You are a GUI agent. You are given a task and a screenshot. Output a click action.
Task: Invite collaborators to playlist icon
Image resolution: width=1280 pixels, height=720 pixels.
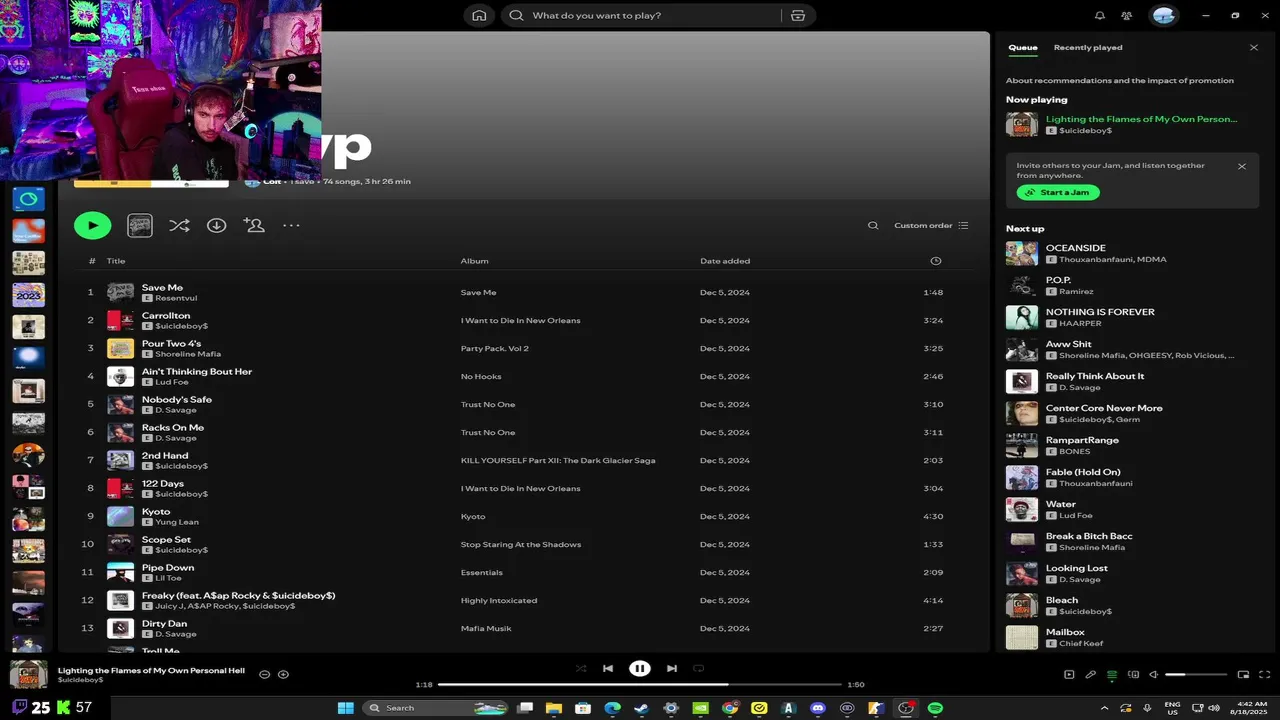tap(254, 225)
